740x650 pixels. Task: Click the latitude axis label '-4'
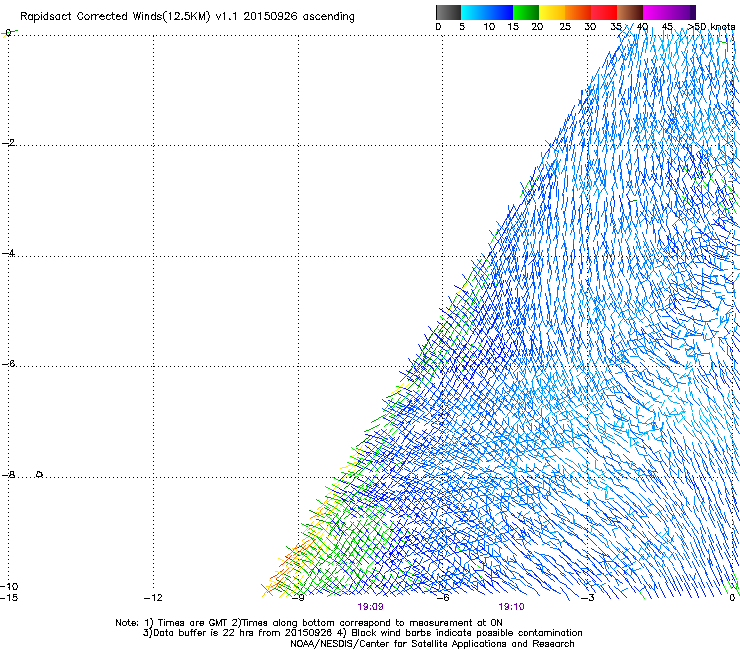pyautogui.click(x=8, y=253)
